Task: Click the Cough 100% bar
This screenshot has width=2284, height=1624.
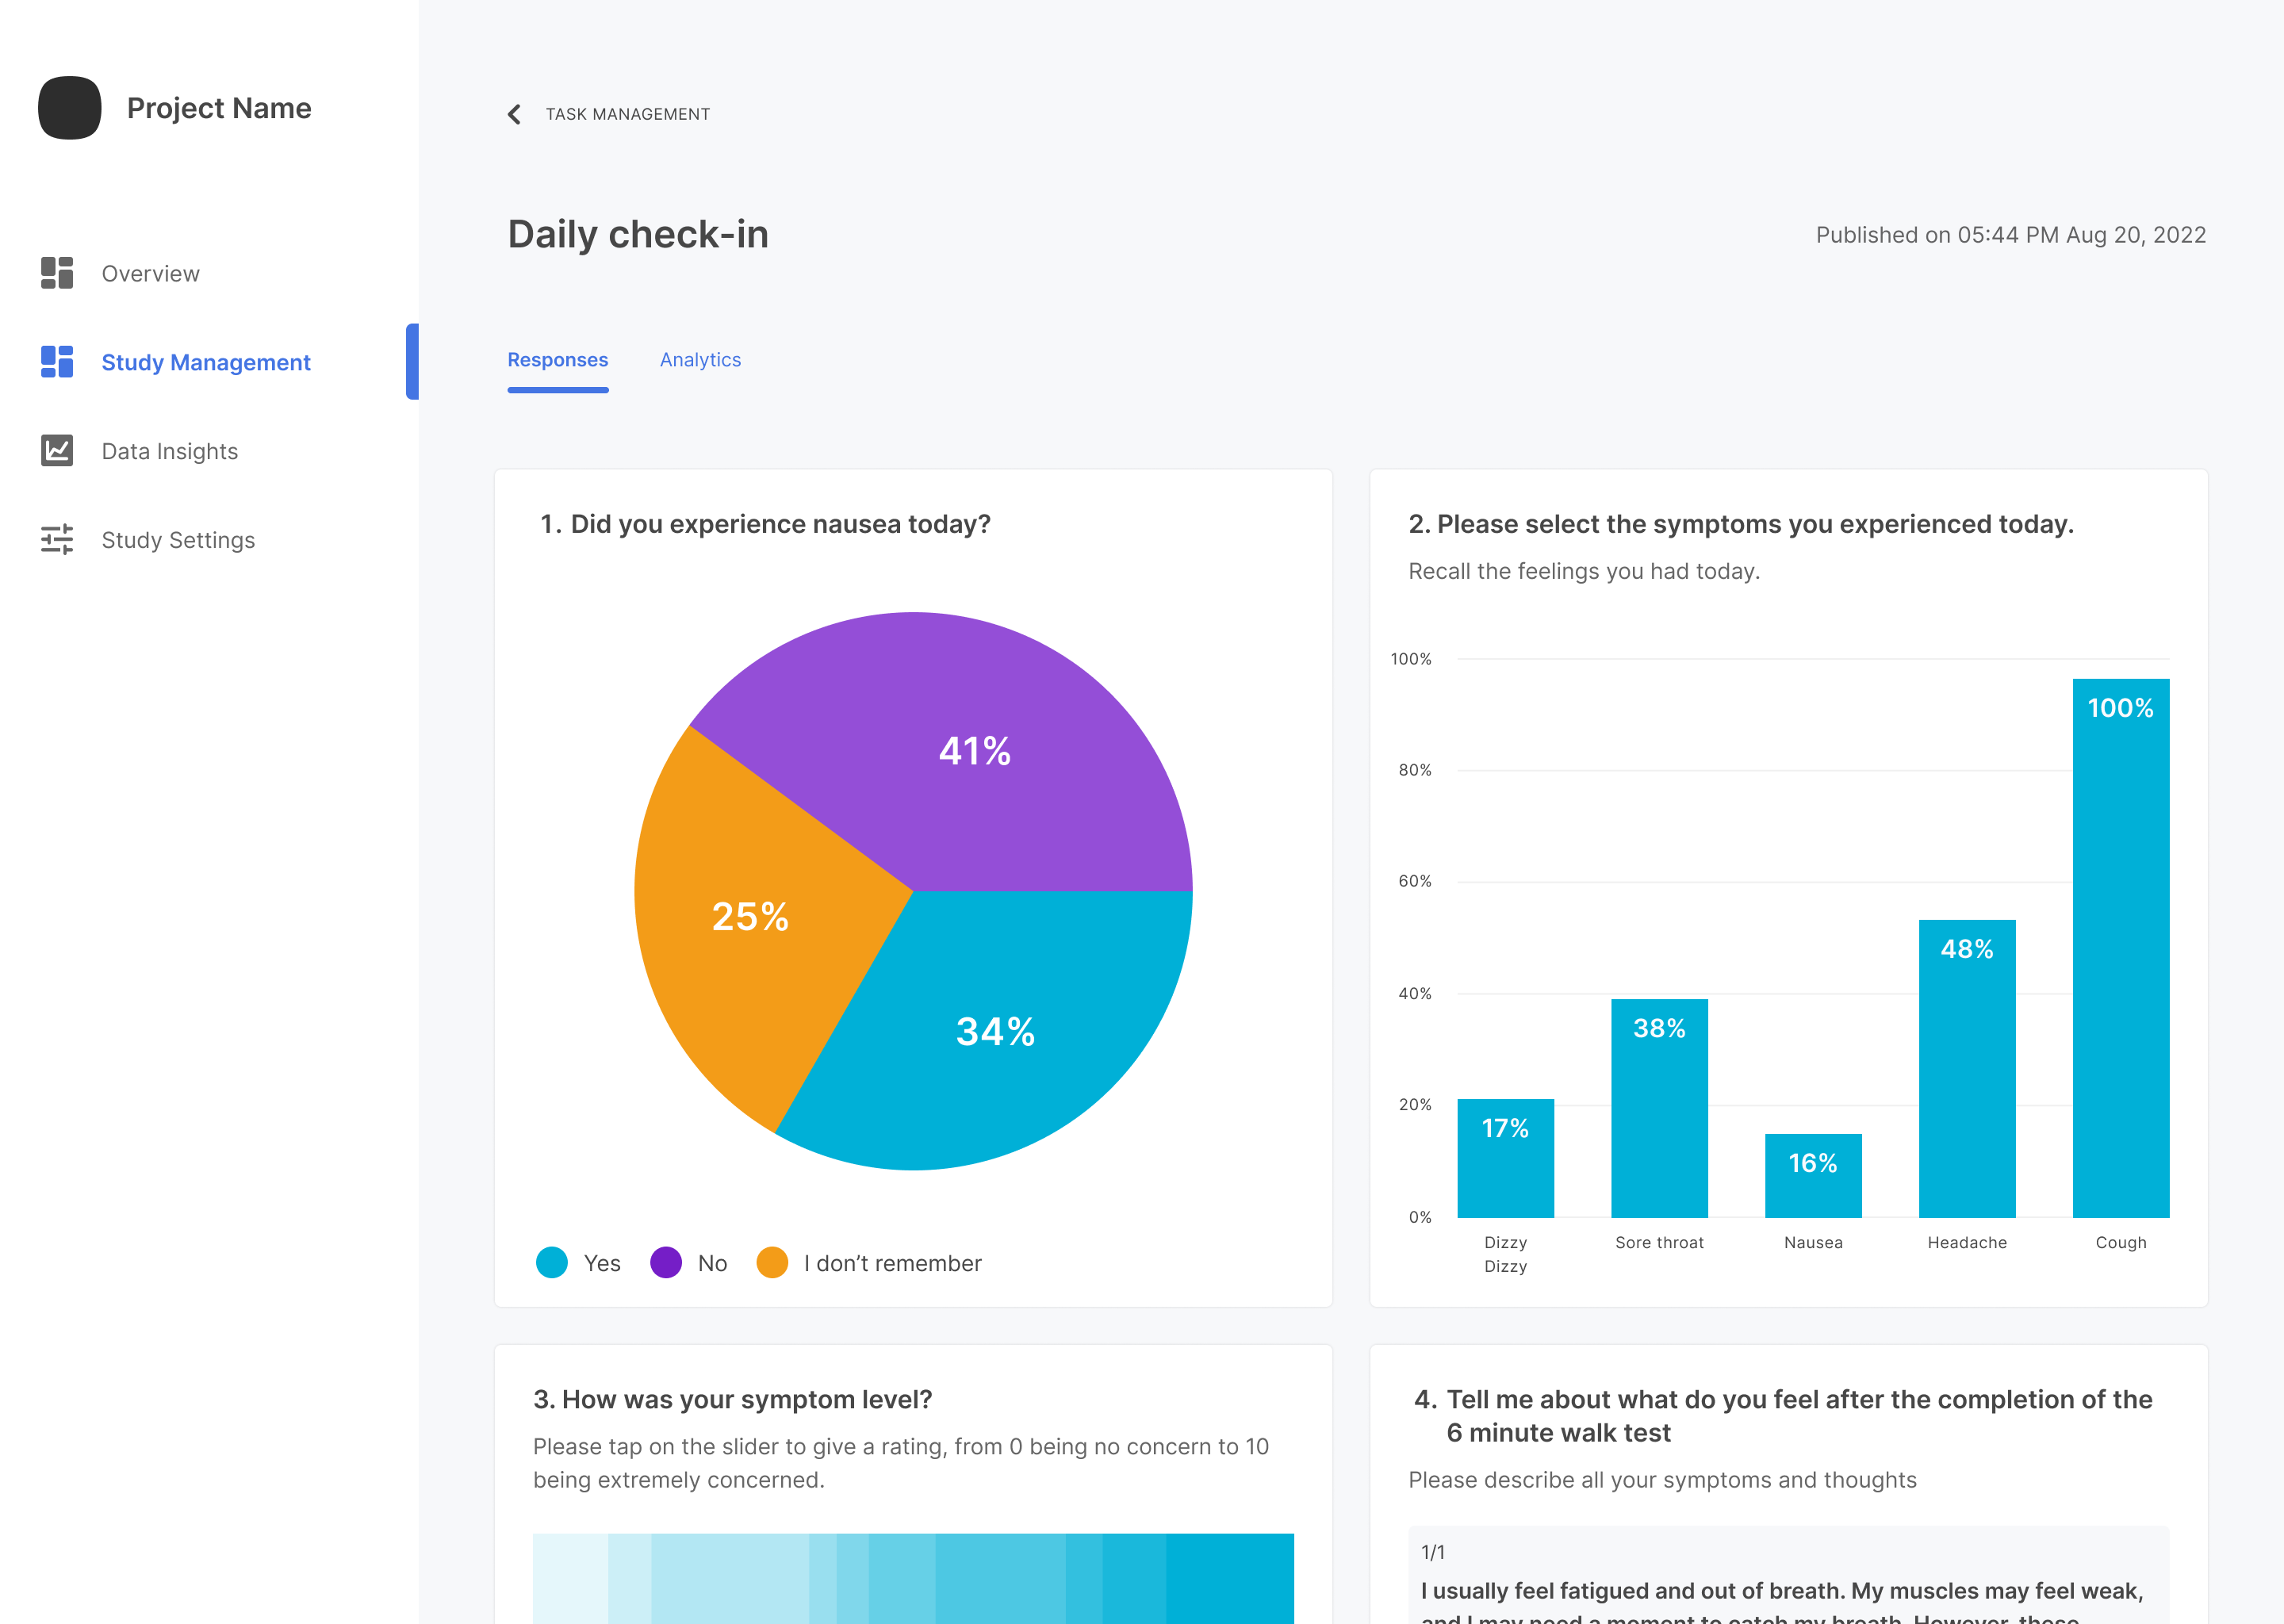Action: 2120,950
